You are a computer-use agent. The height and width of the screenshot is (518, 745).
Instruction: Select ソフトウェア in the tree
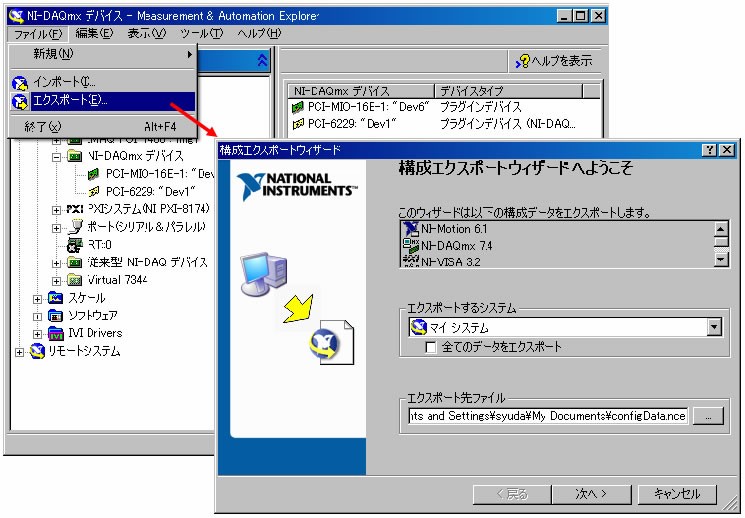(x=93, y=316)
